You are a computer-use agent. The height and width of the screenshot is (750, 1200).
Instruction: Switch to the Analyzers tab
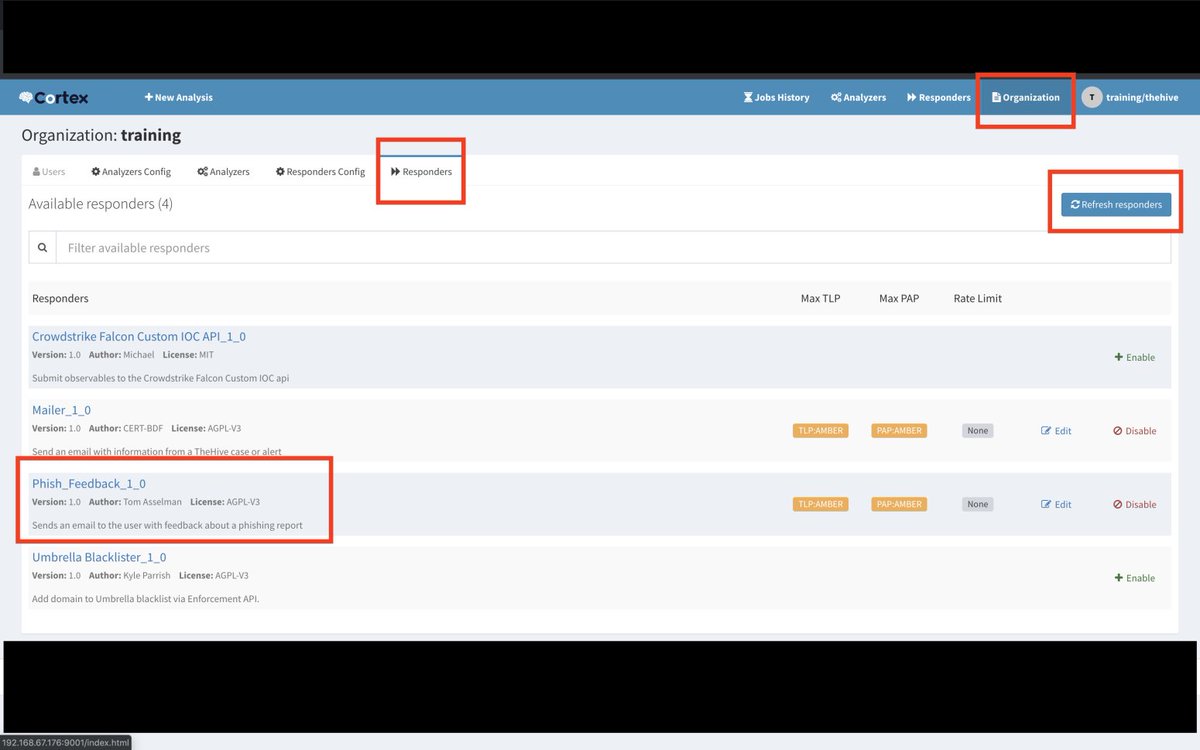point(223,172)
